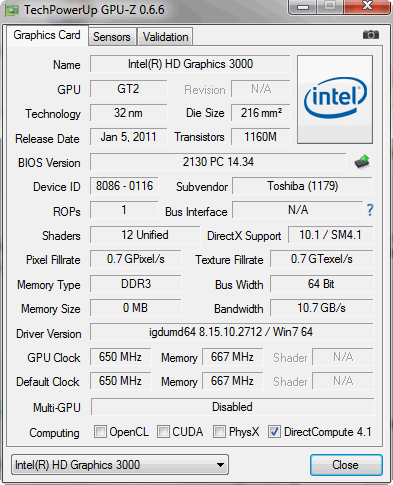Select the Driver Version text field
This screenshot has height=485, width=393.
click(x=231, y=332)
